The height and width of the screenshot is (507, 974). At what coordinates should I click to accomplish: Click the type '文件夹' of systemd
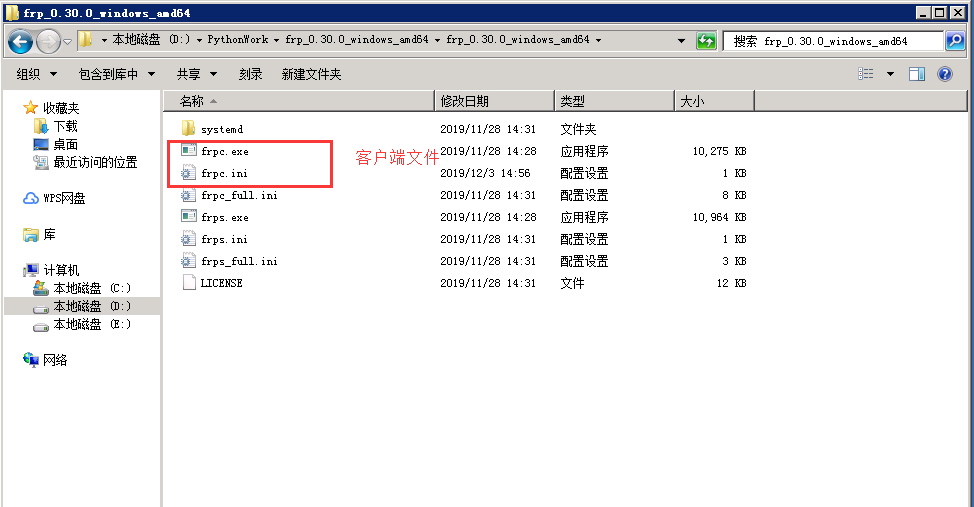[x=578, y=129]
